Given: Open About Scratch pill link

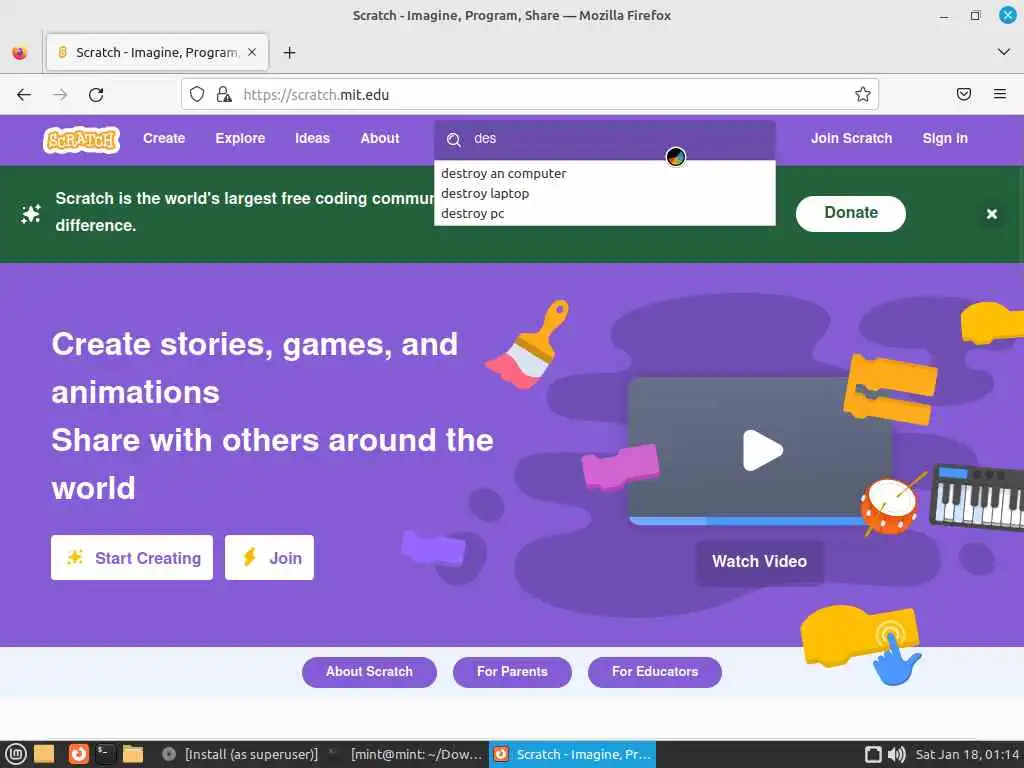Looking at the screenshot, I should pos(369,672).
